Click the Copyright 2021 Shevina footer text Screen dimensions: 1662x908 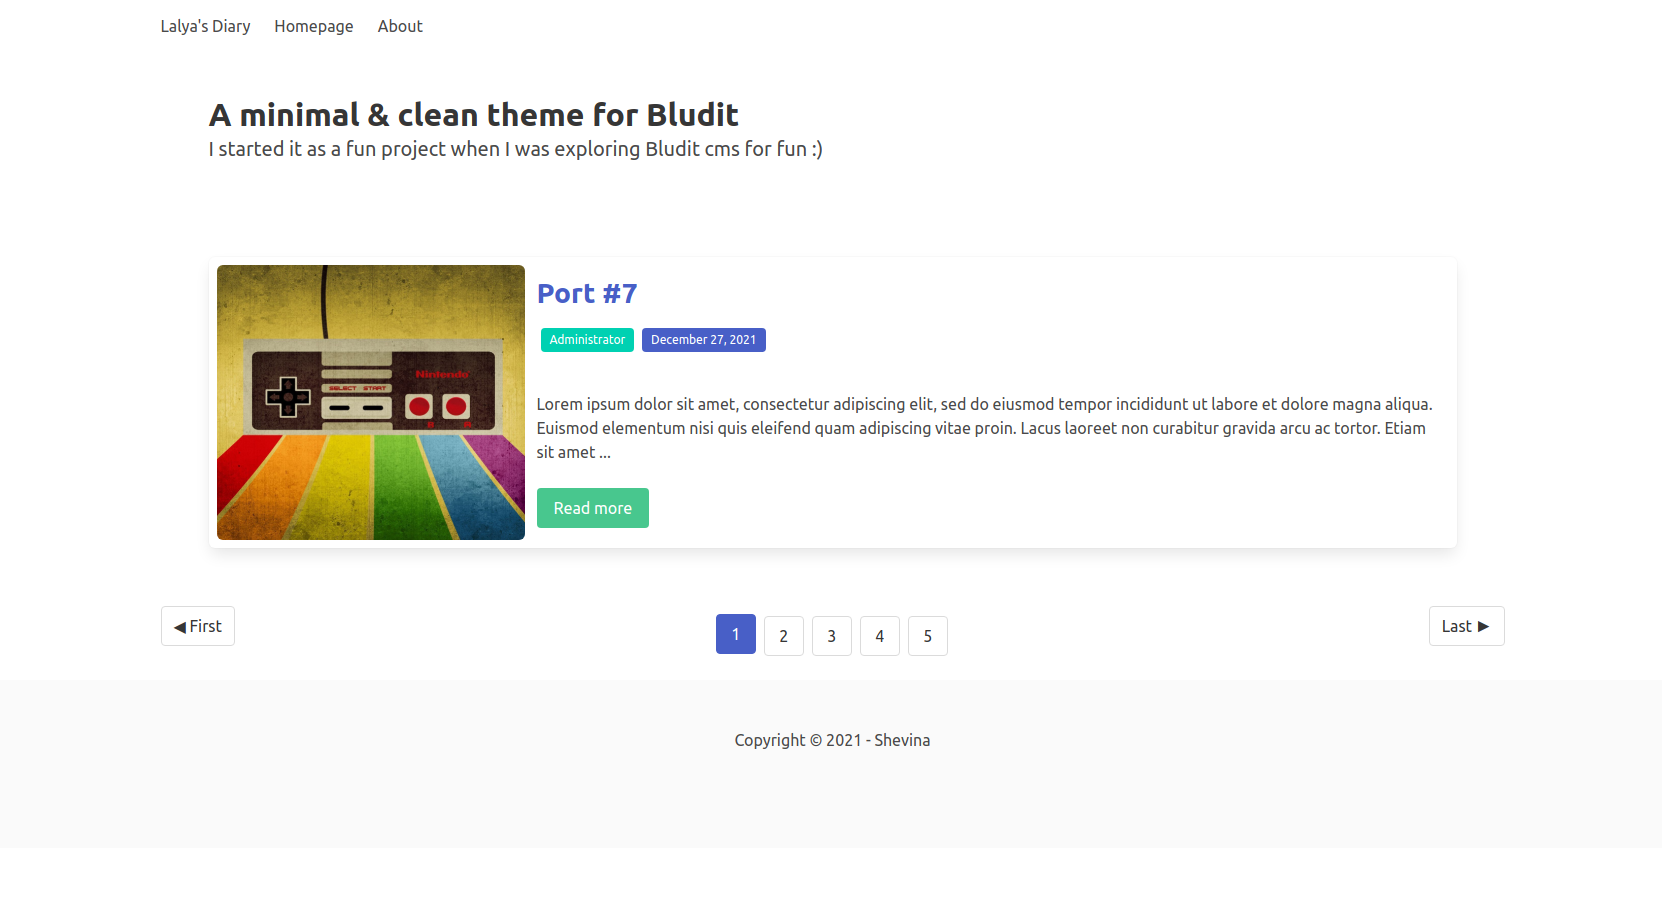[832, 740]
